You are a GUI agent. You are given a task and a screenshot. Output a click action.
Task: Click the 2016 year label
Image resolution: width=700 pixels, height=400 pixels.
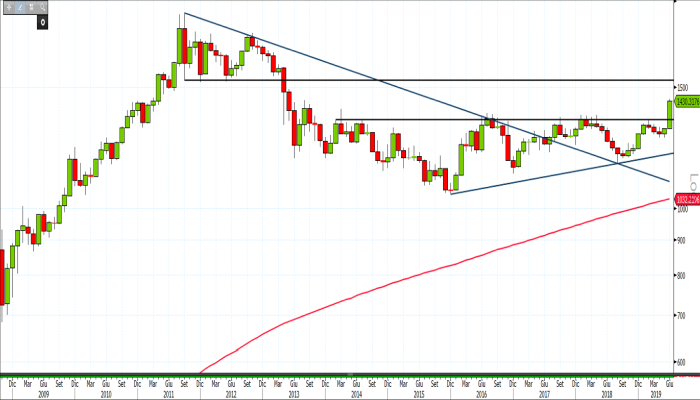pos(481,395)
